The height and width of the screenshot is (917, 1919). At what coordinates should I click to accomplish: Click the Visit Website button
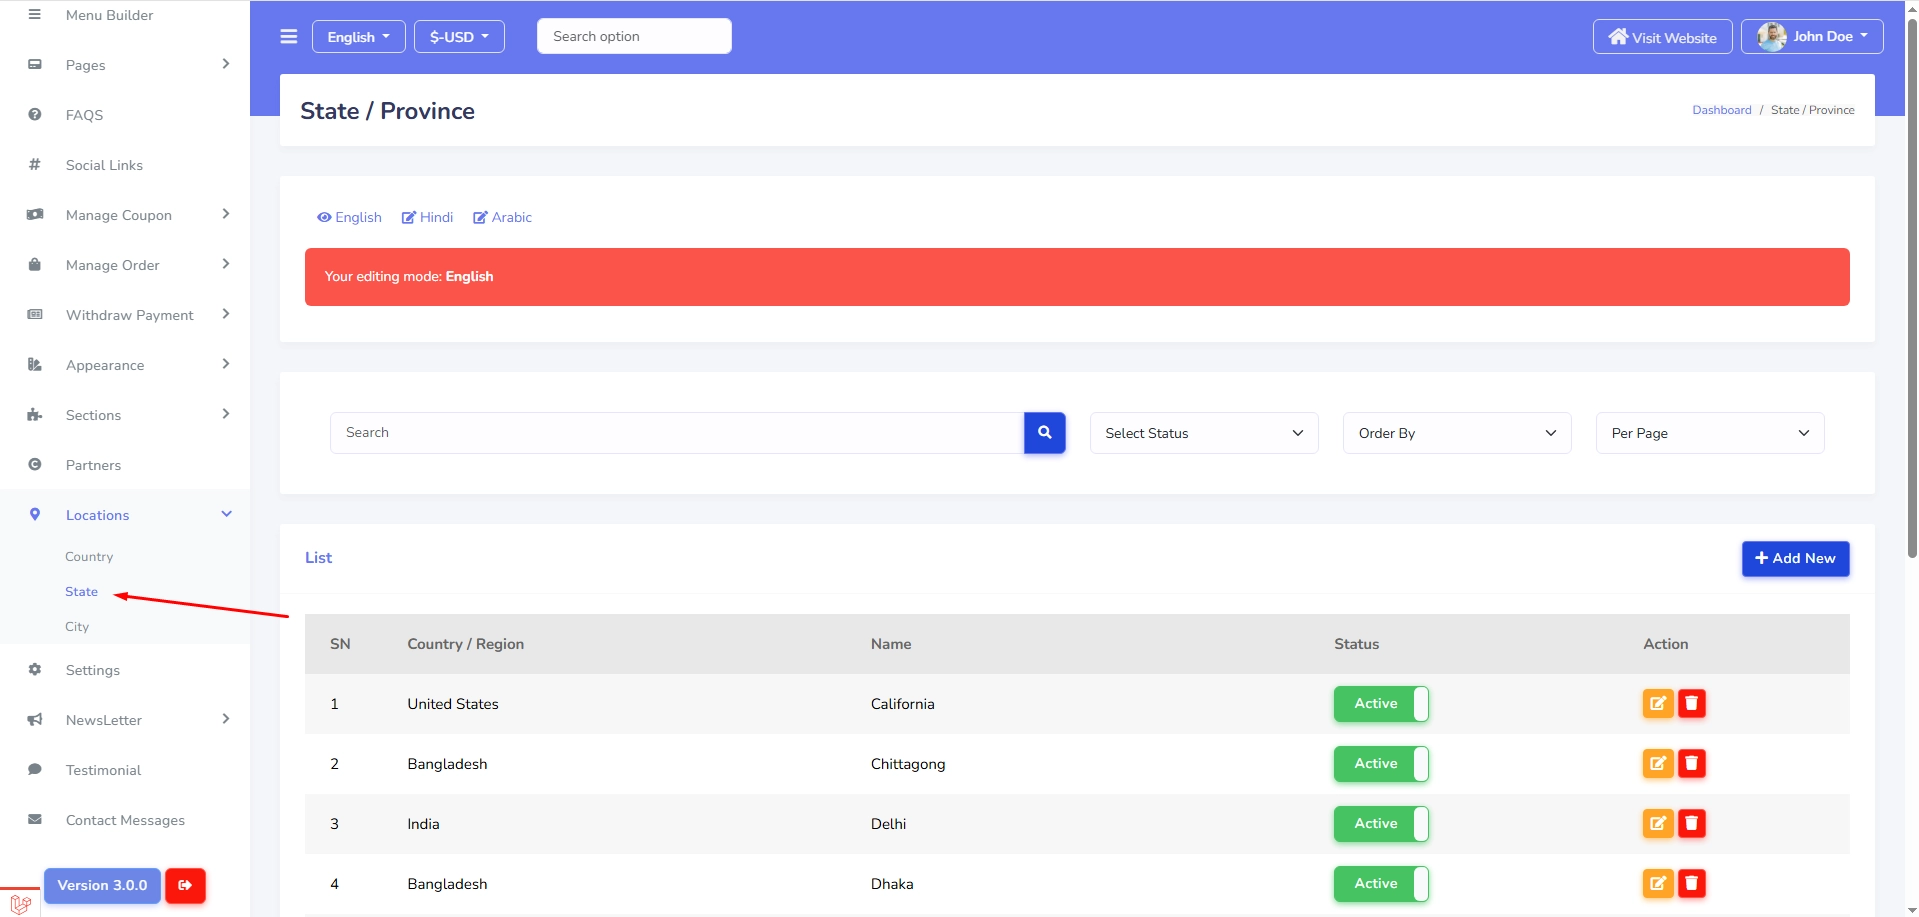[1662, 37]
